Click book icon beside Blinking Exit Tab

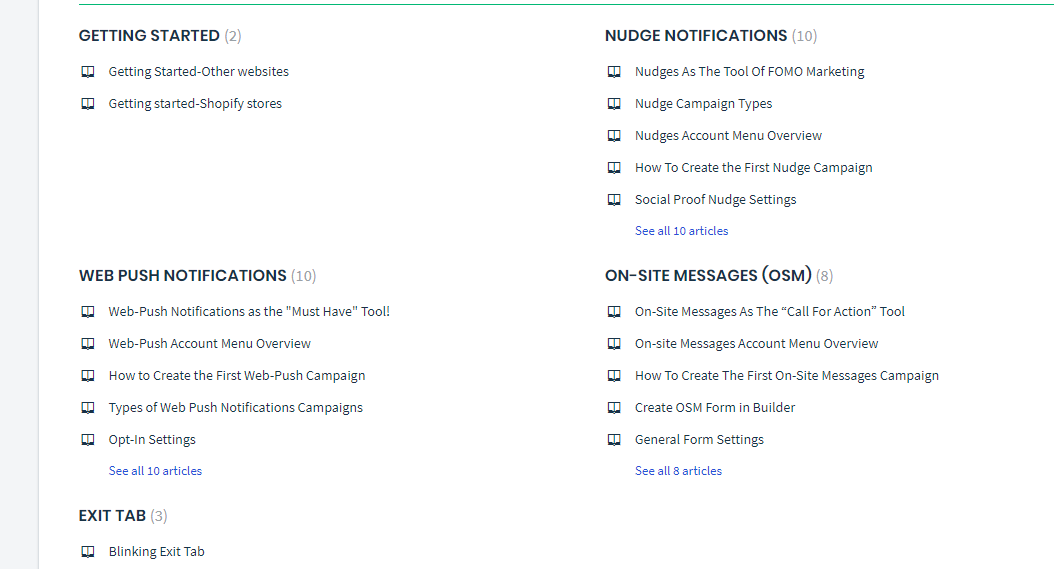tap(88, 552)
